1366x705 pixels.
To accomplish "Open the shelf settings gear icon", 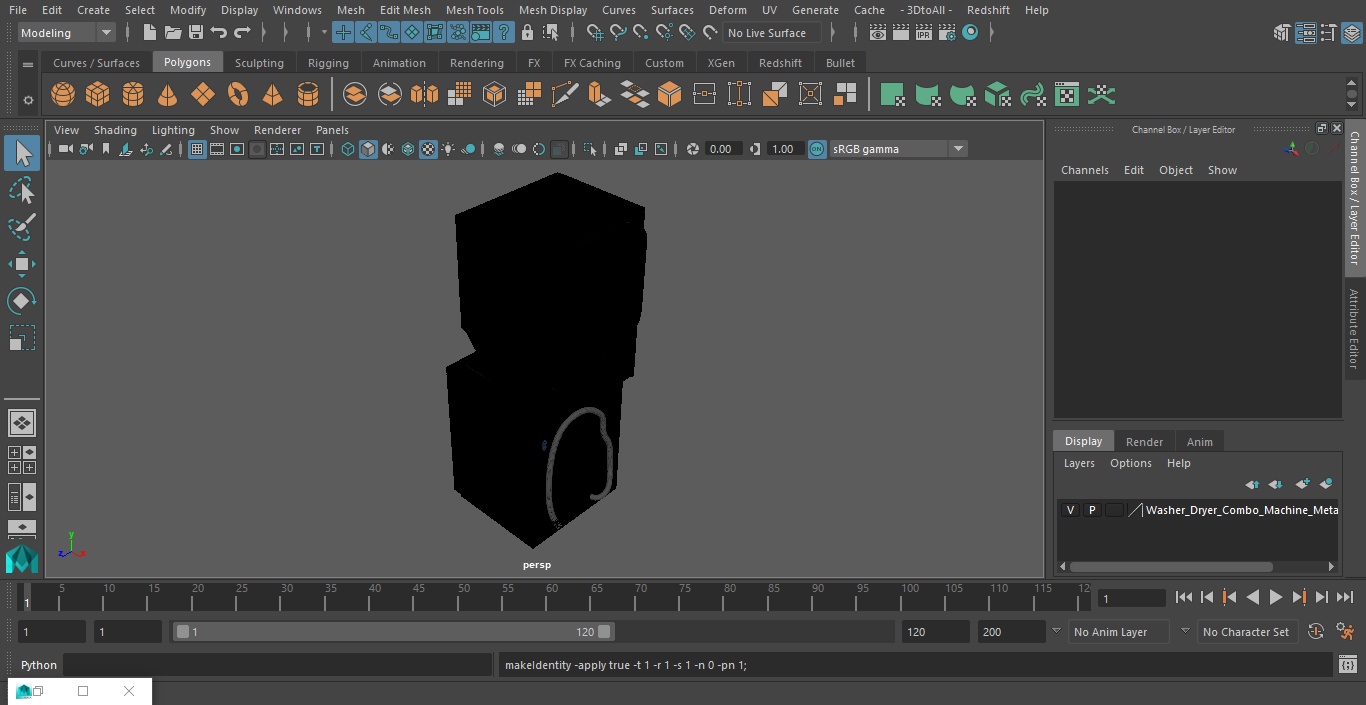I will click(28, 99).
